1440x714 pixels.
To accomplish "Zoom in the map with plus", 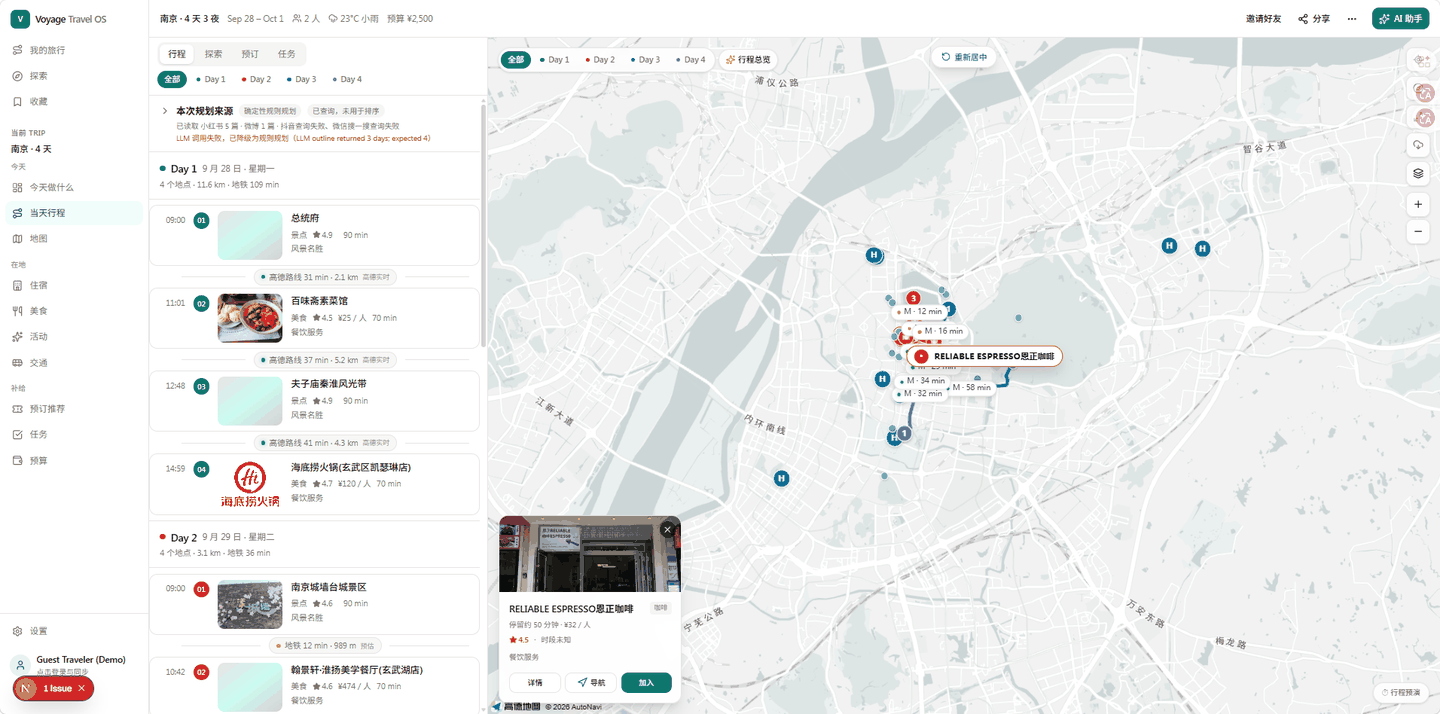I will (x=1418, y=204).
